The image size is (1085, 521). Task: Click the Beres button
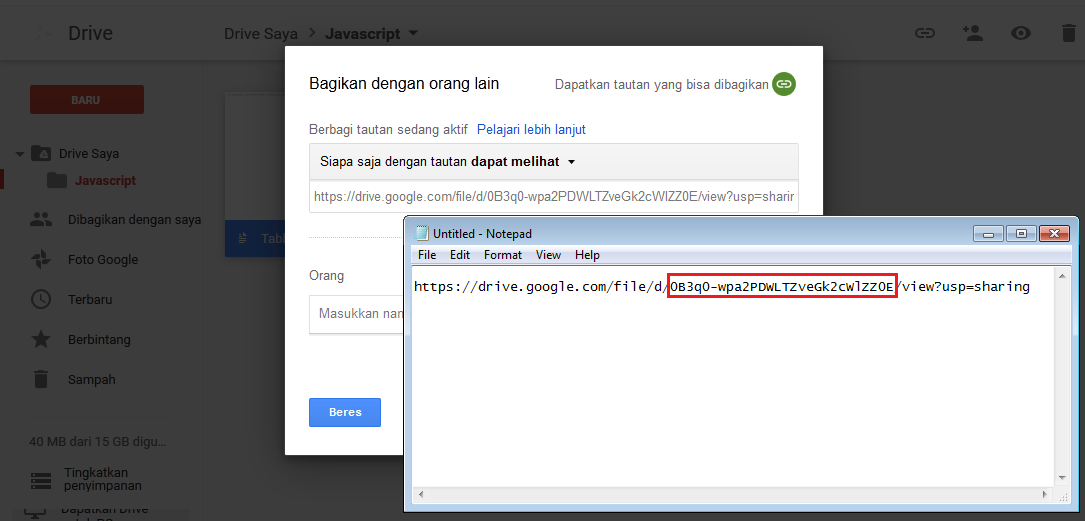[x=345, y=412]
